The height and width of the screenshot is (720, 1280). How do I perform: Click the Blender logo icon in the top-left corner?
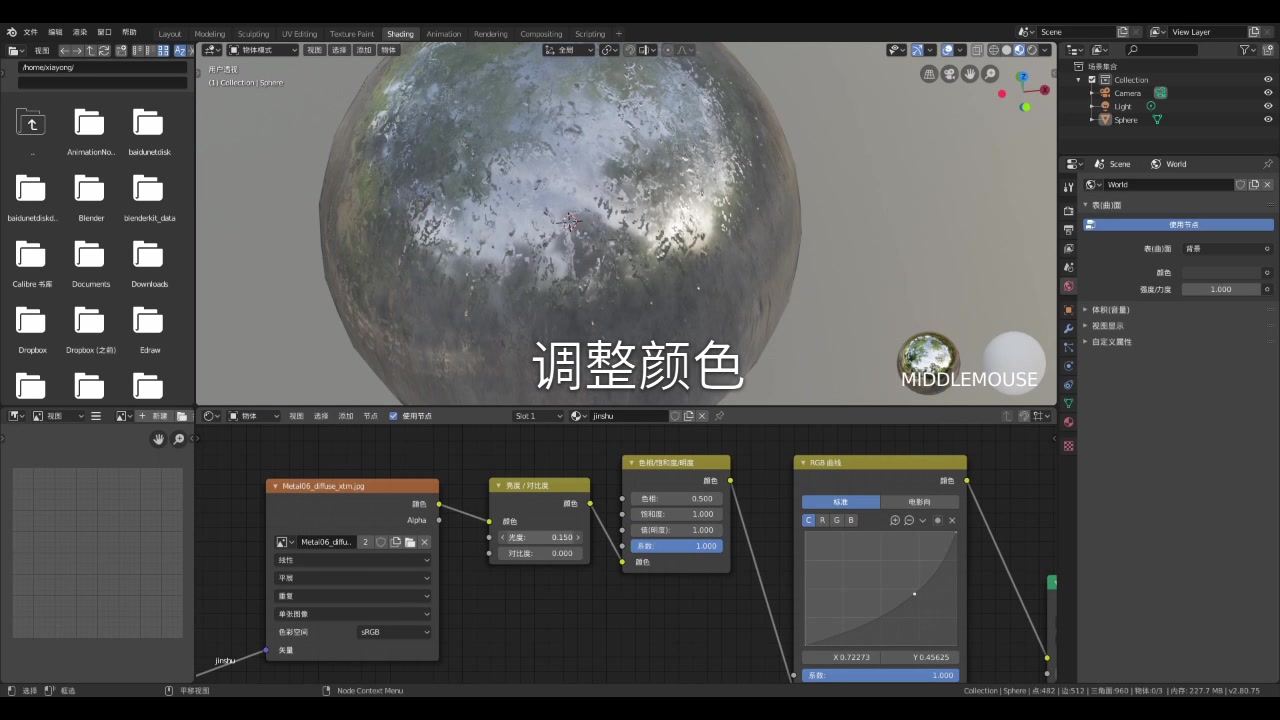[x=11, y=31]
